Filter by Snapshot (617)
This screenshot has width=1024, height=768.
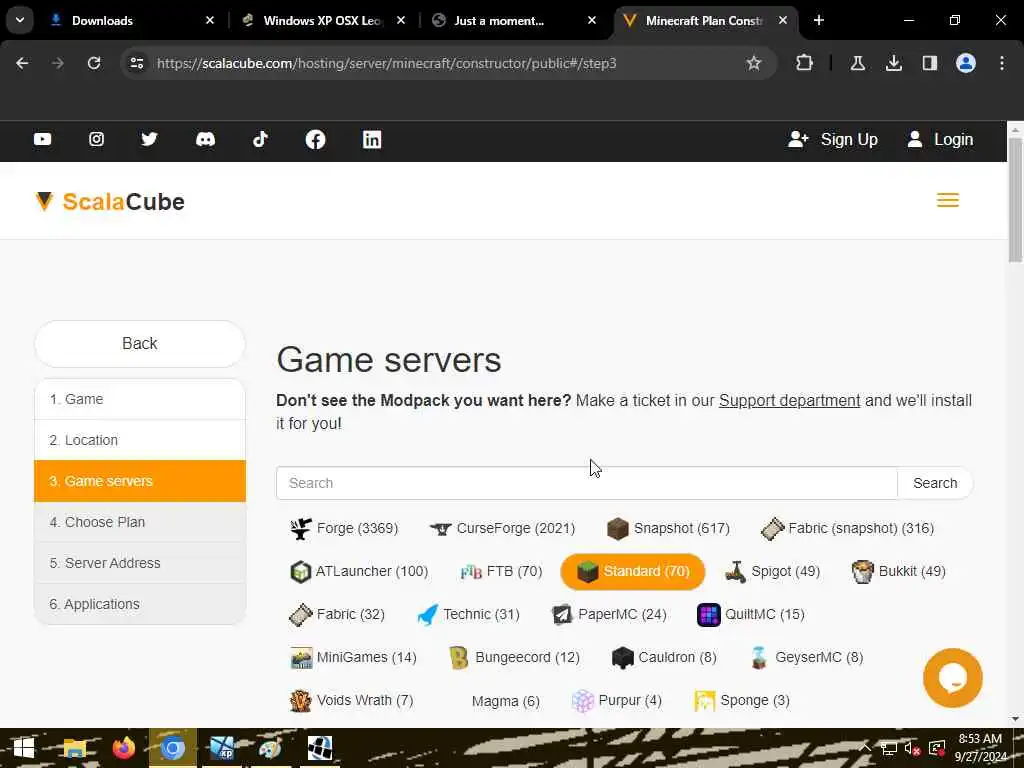[667, 528]
